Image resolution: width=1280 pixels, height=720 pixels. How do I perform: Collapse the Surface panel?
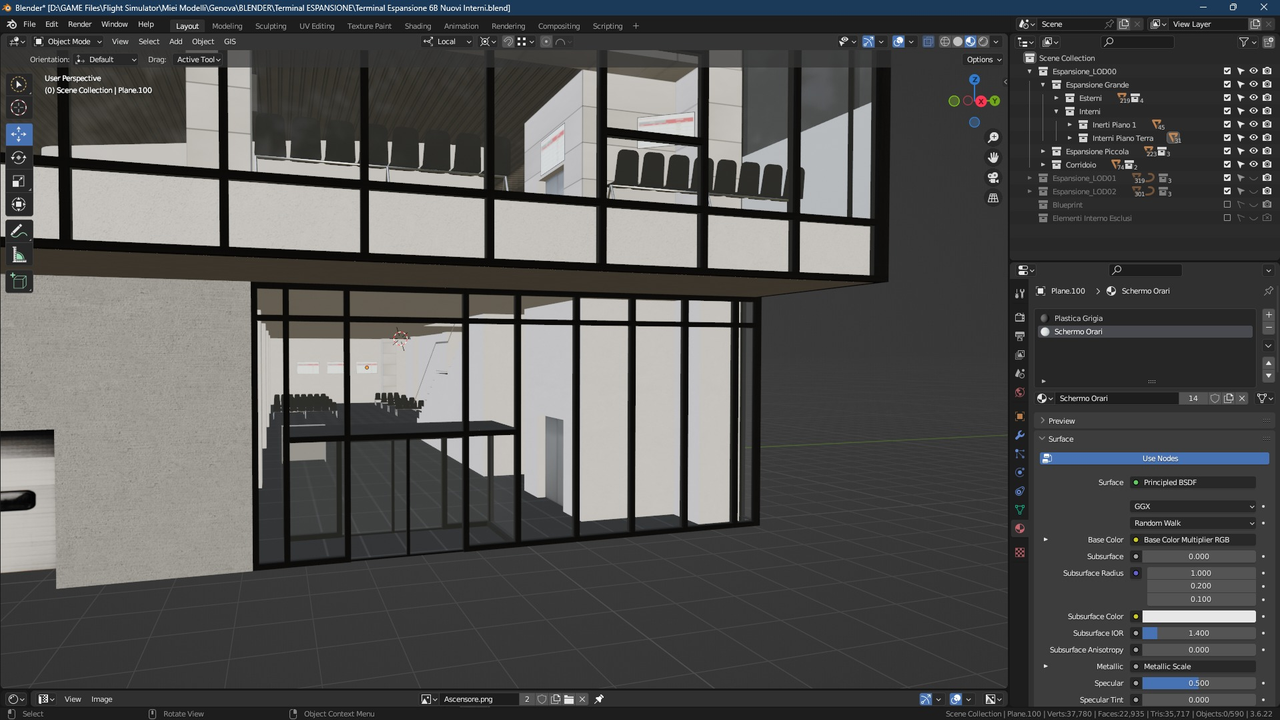[x=1060, y=439]
